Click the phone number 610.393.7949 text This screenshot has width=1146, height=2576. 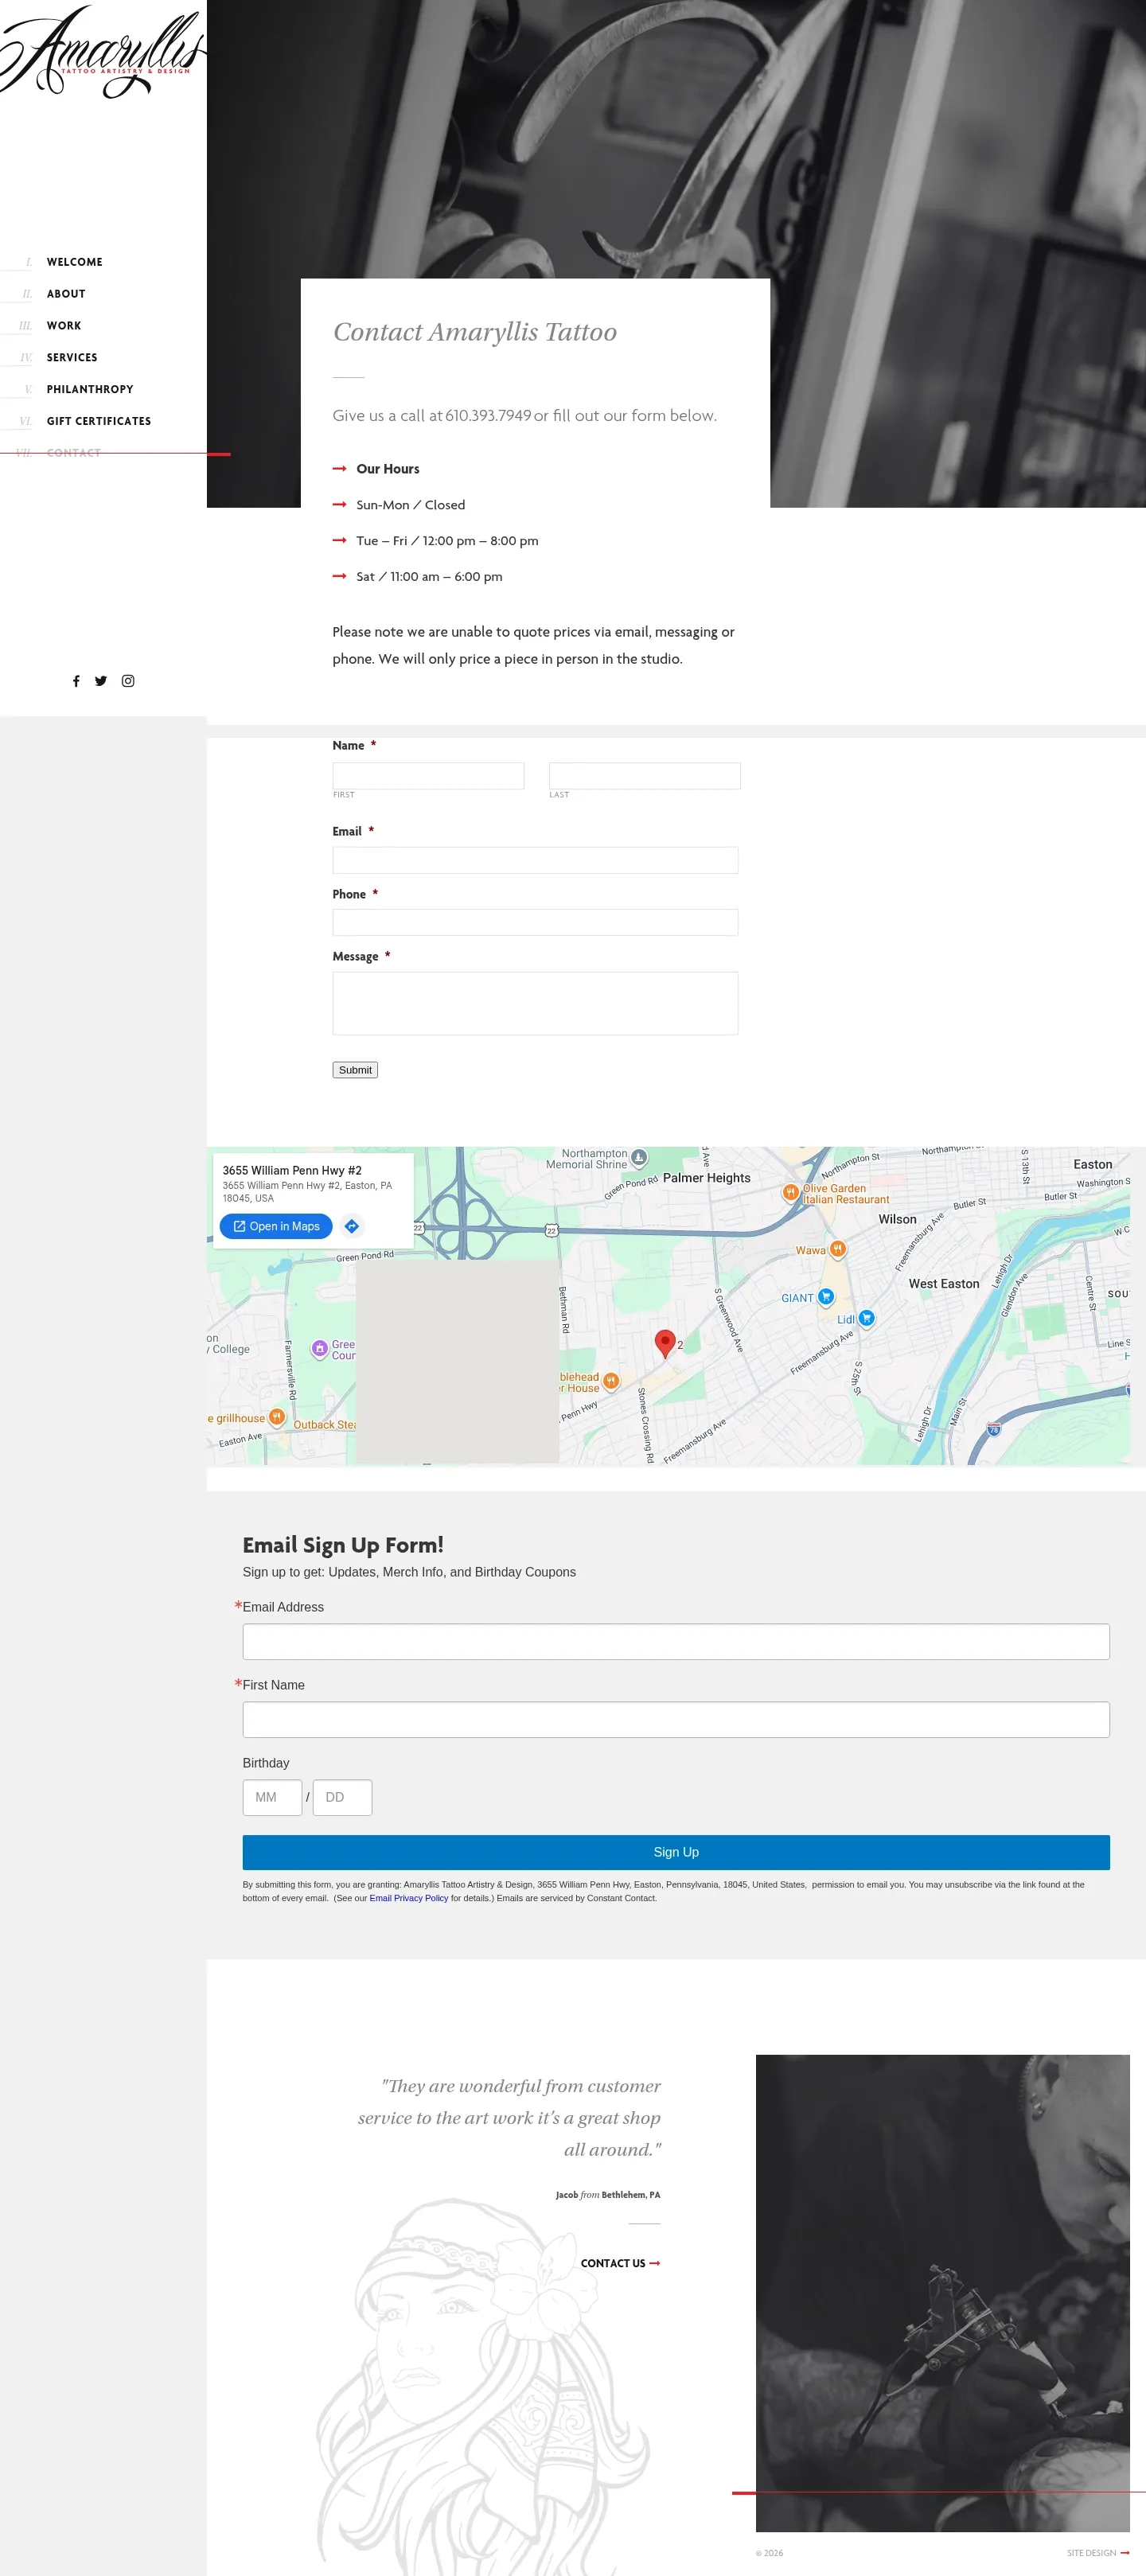[488, 416]
